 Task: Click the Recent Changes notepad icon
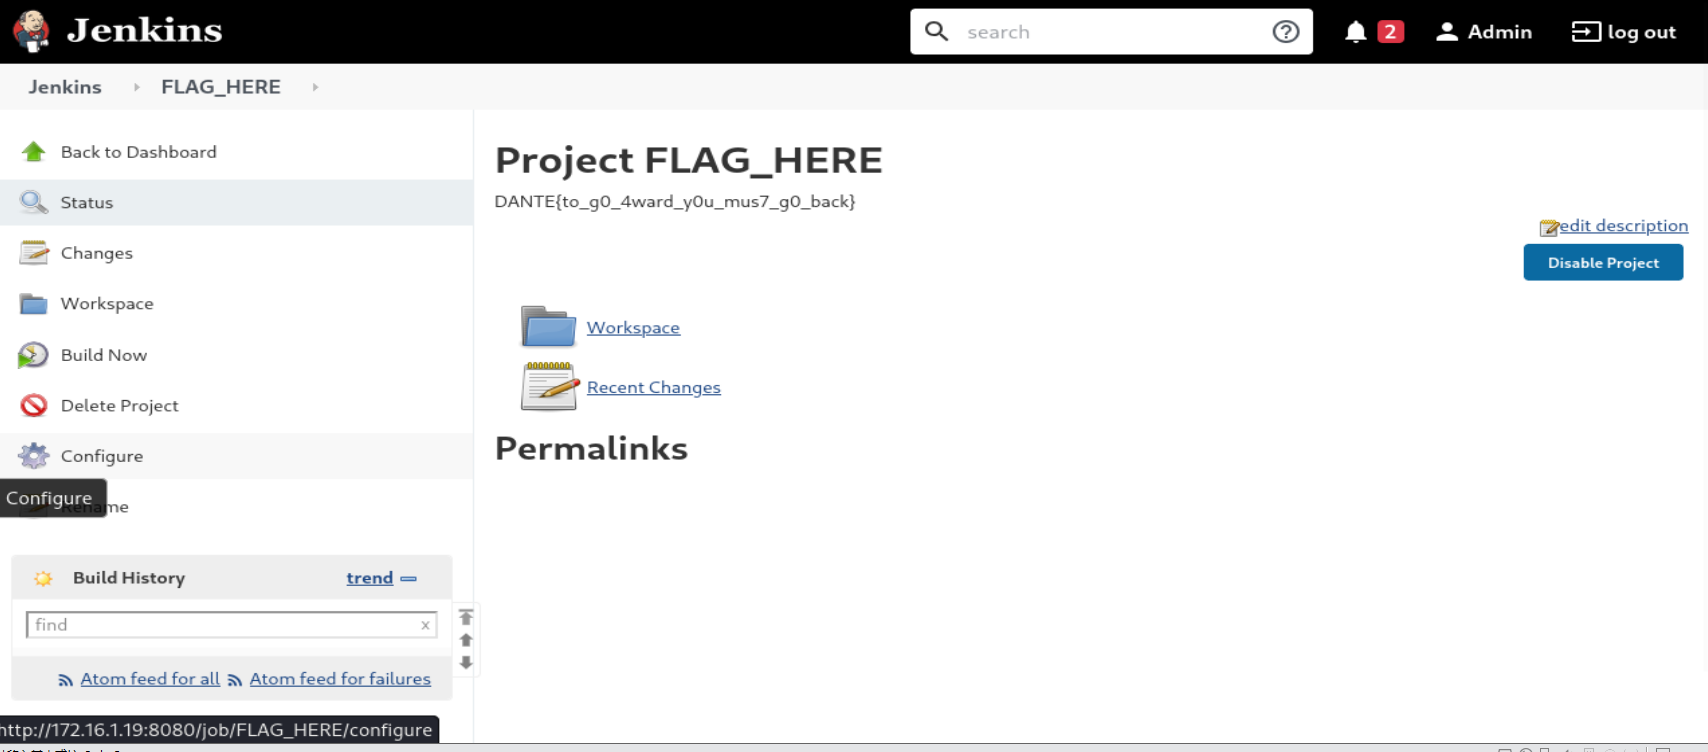(x=549, y=386)
